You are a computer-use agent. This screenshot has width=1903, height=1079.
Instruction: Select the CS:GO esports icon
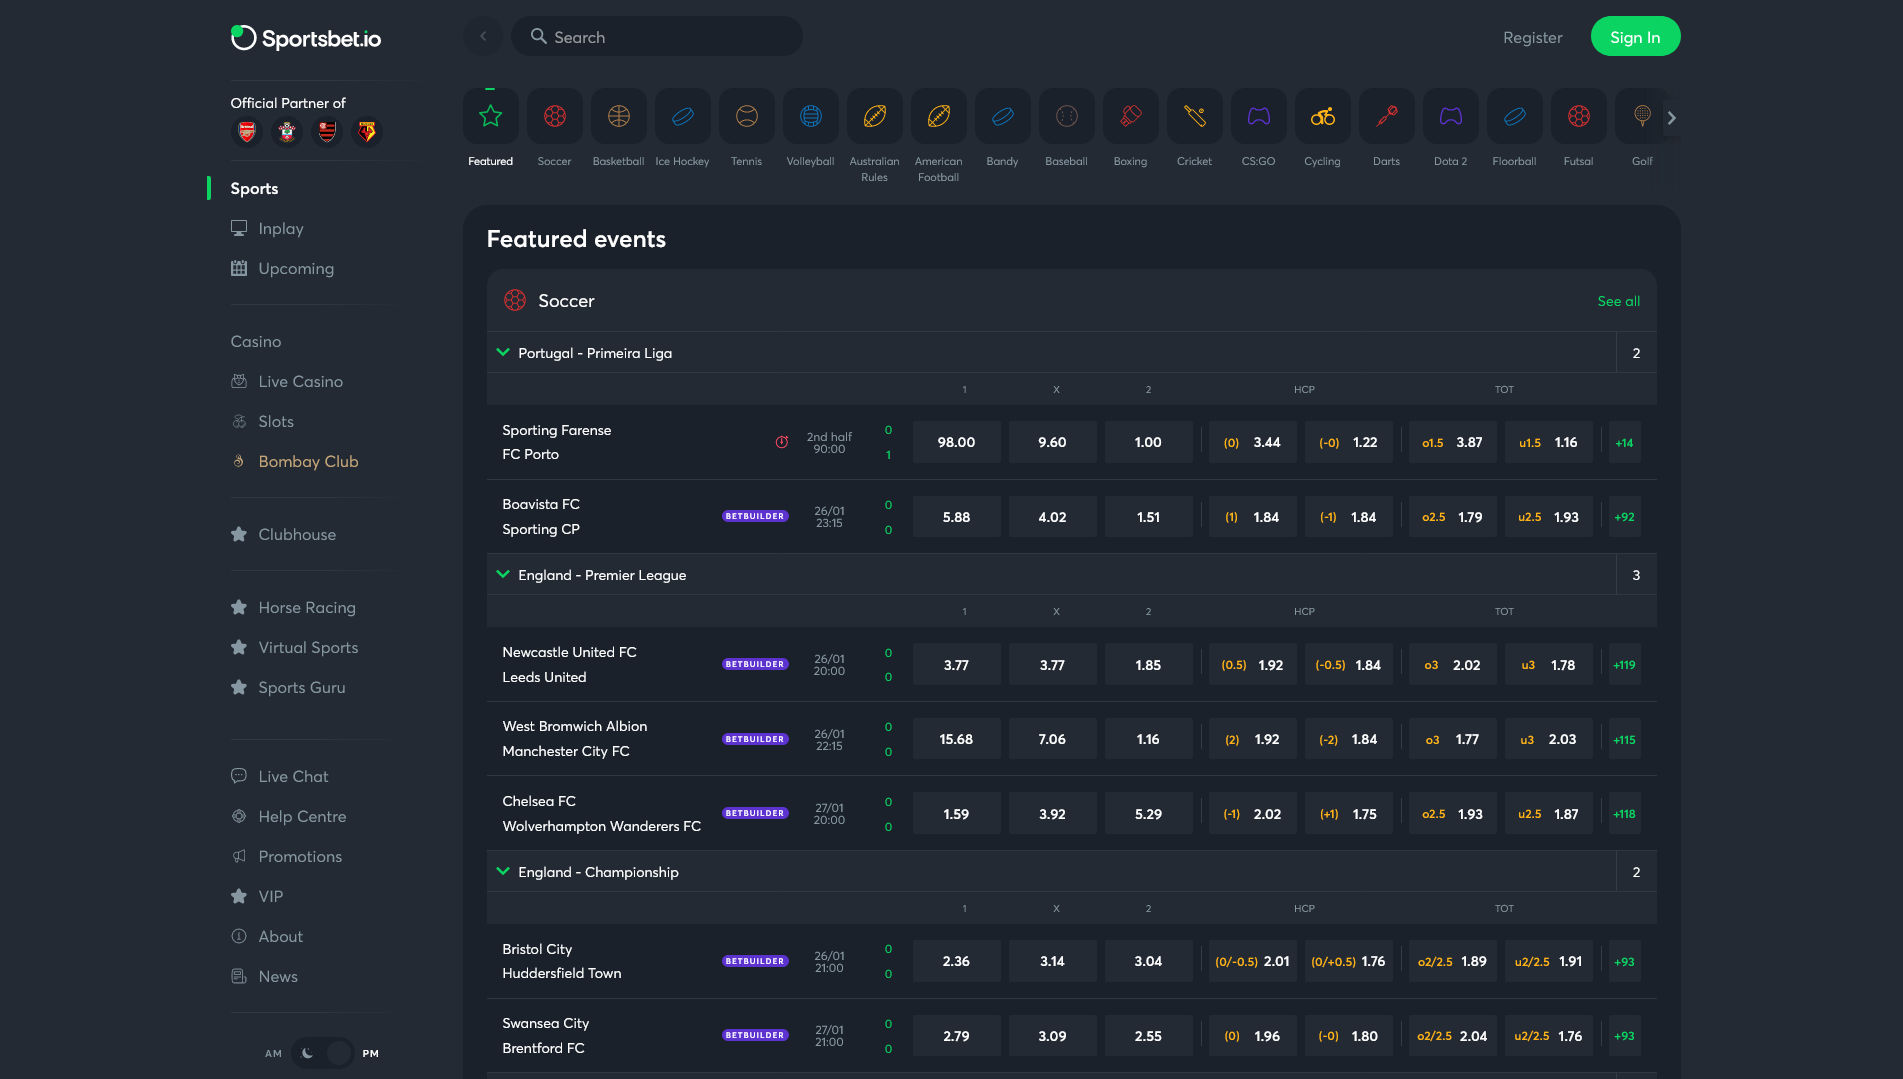(1258, 117)
